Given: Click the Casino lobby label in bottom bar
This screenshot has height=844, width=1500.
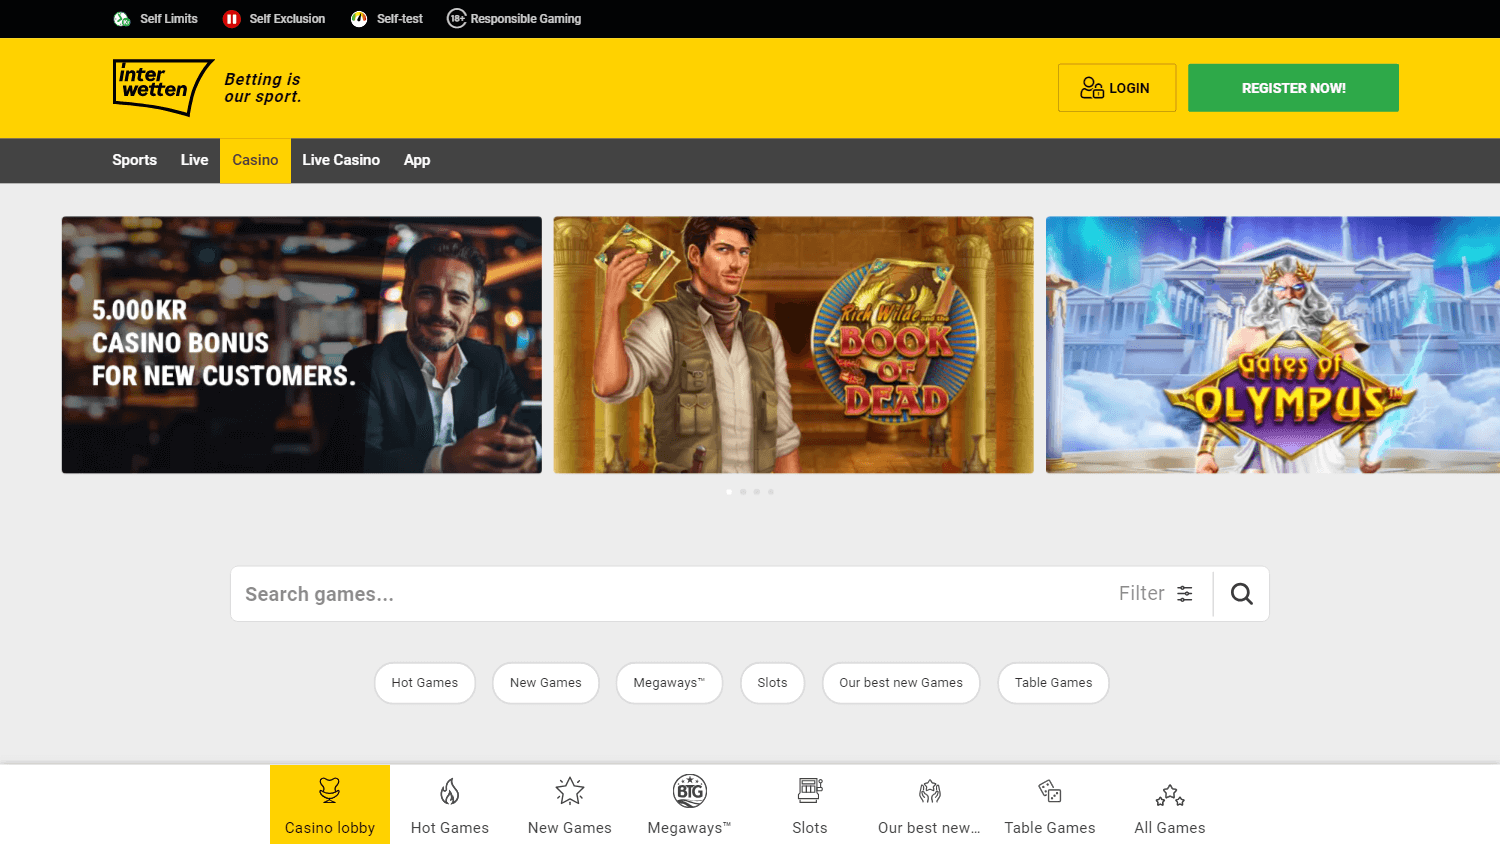Looking at the screenshot, I should (x=330, y=828).
